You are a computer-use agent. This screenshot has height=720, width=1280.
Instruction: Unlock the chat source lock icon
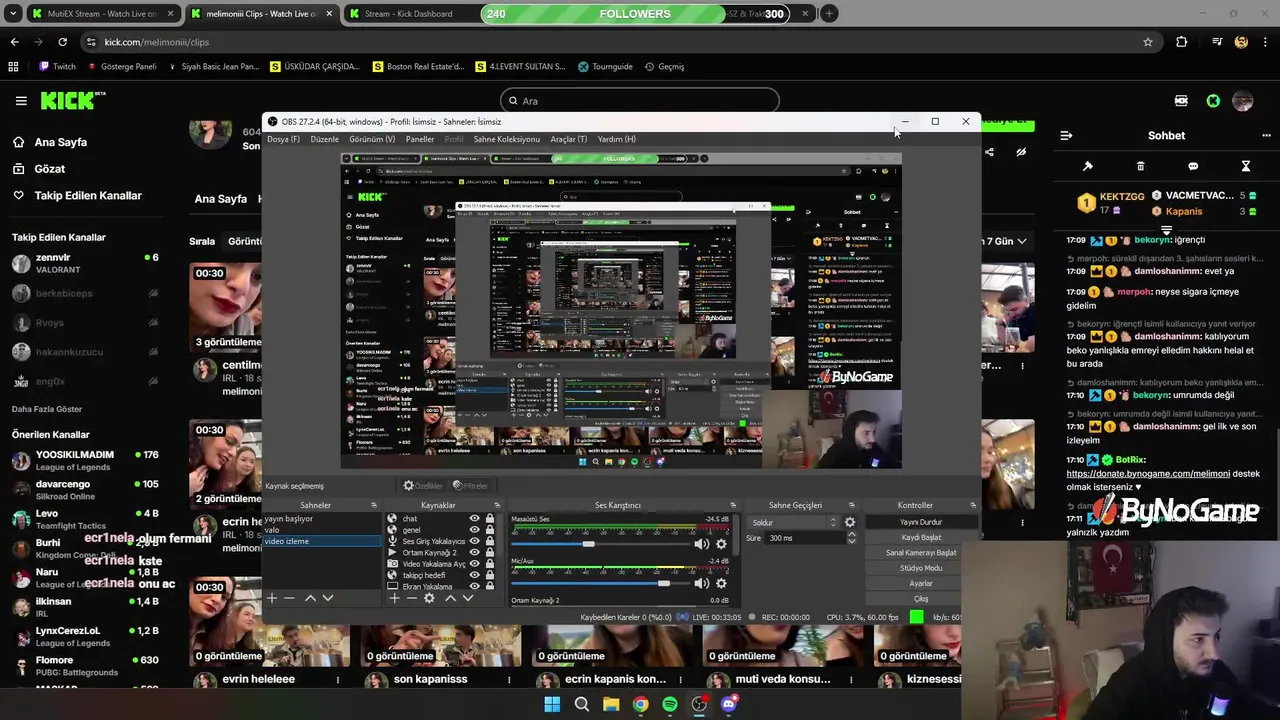(x=489, y=519)
